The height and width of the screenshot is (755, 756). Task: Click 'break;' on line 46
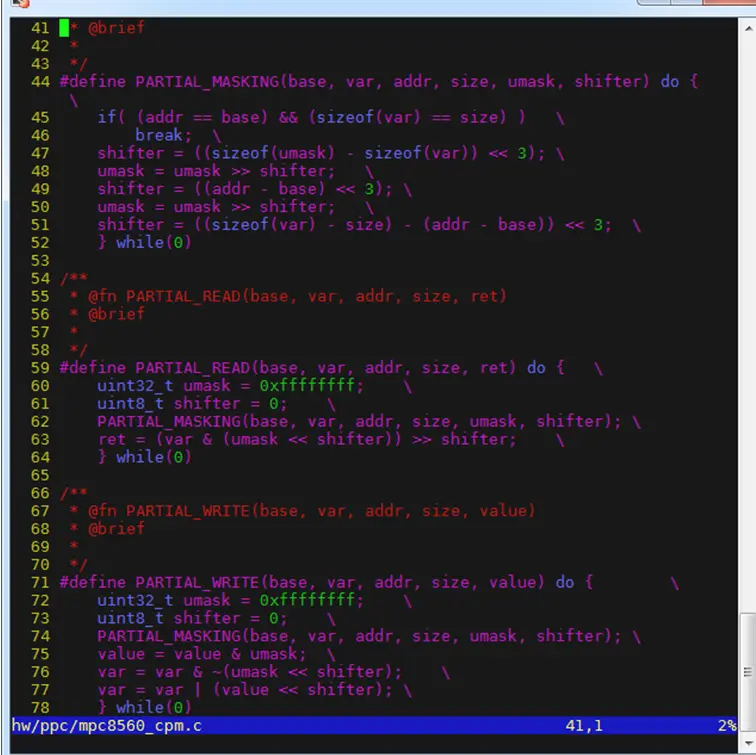point(163,135)
